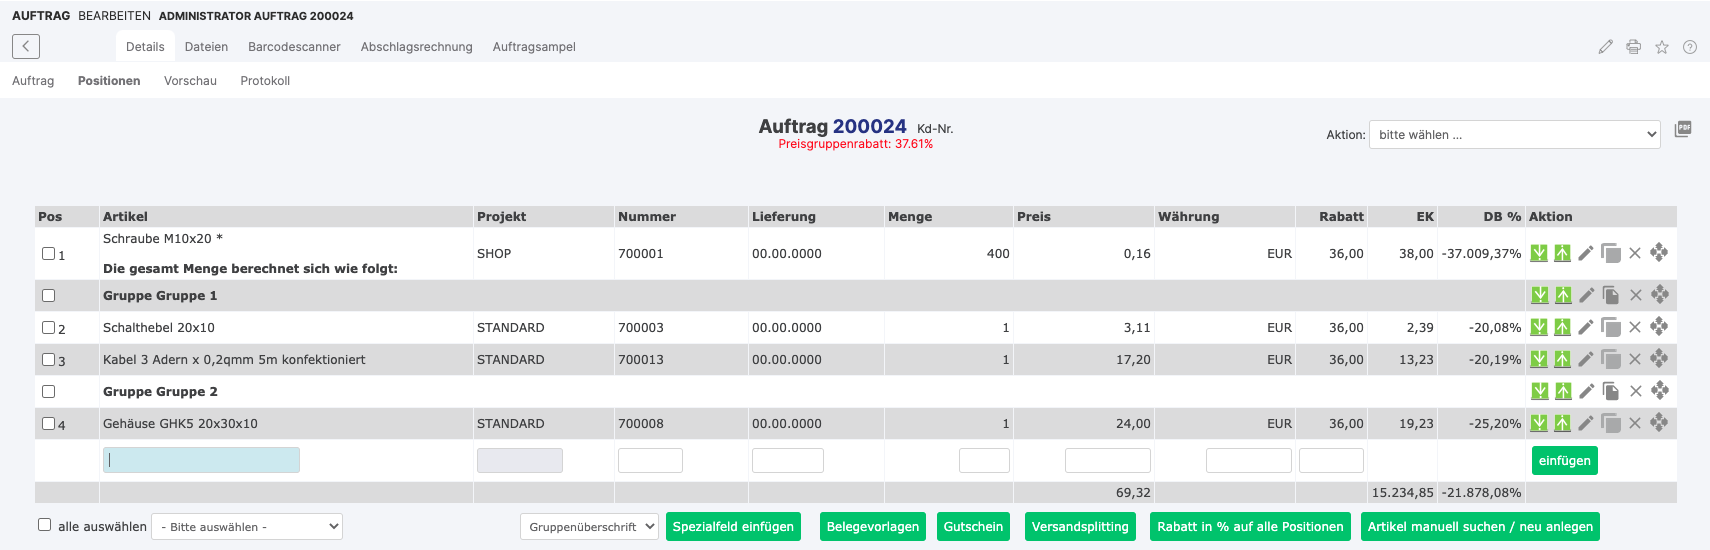Click the blue Artikel input field in the new row
Image resolution: width=1710 pixels, height=550 pixels.
pos(201,460)
